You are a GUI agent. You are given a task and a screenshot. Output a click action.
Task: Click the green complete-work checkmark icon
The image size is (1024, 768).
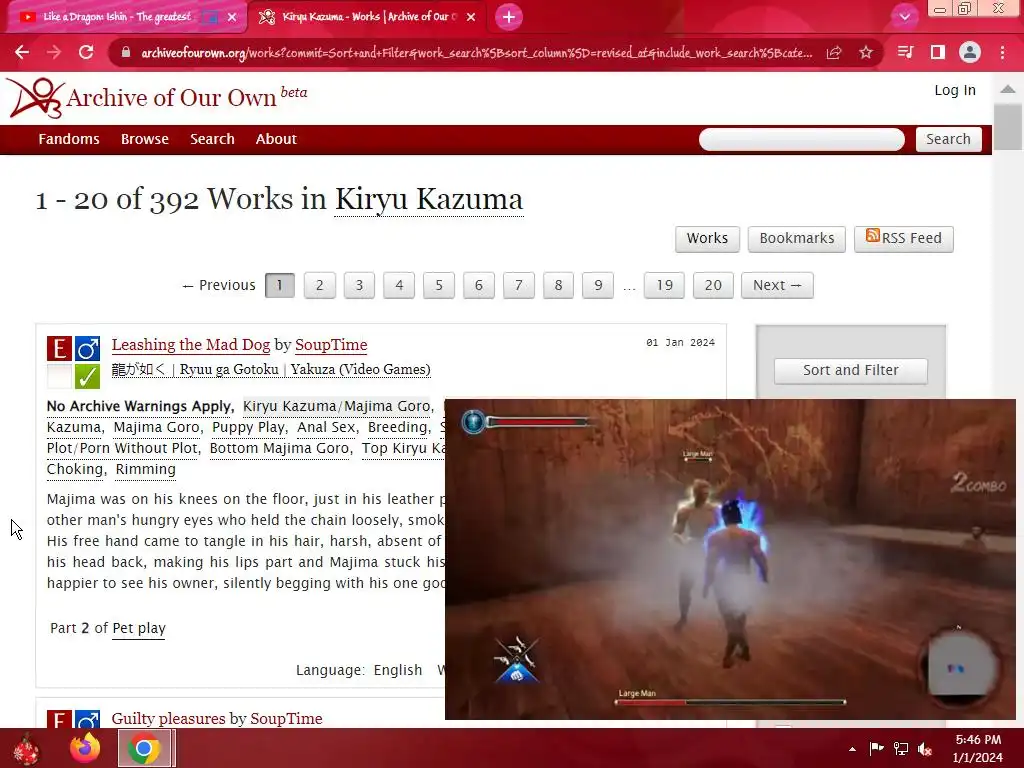[x=87, y=377]
